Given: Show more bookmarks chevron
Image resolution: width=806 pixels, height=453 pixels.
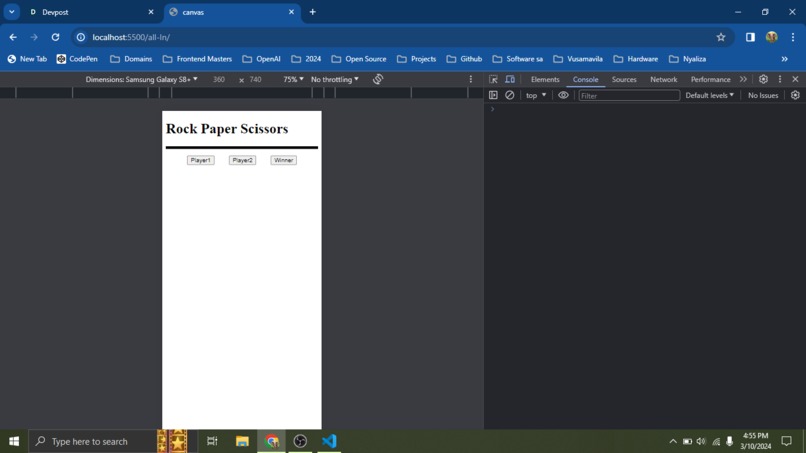Looking at the screenshot, I should click(x=784, y=59).
